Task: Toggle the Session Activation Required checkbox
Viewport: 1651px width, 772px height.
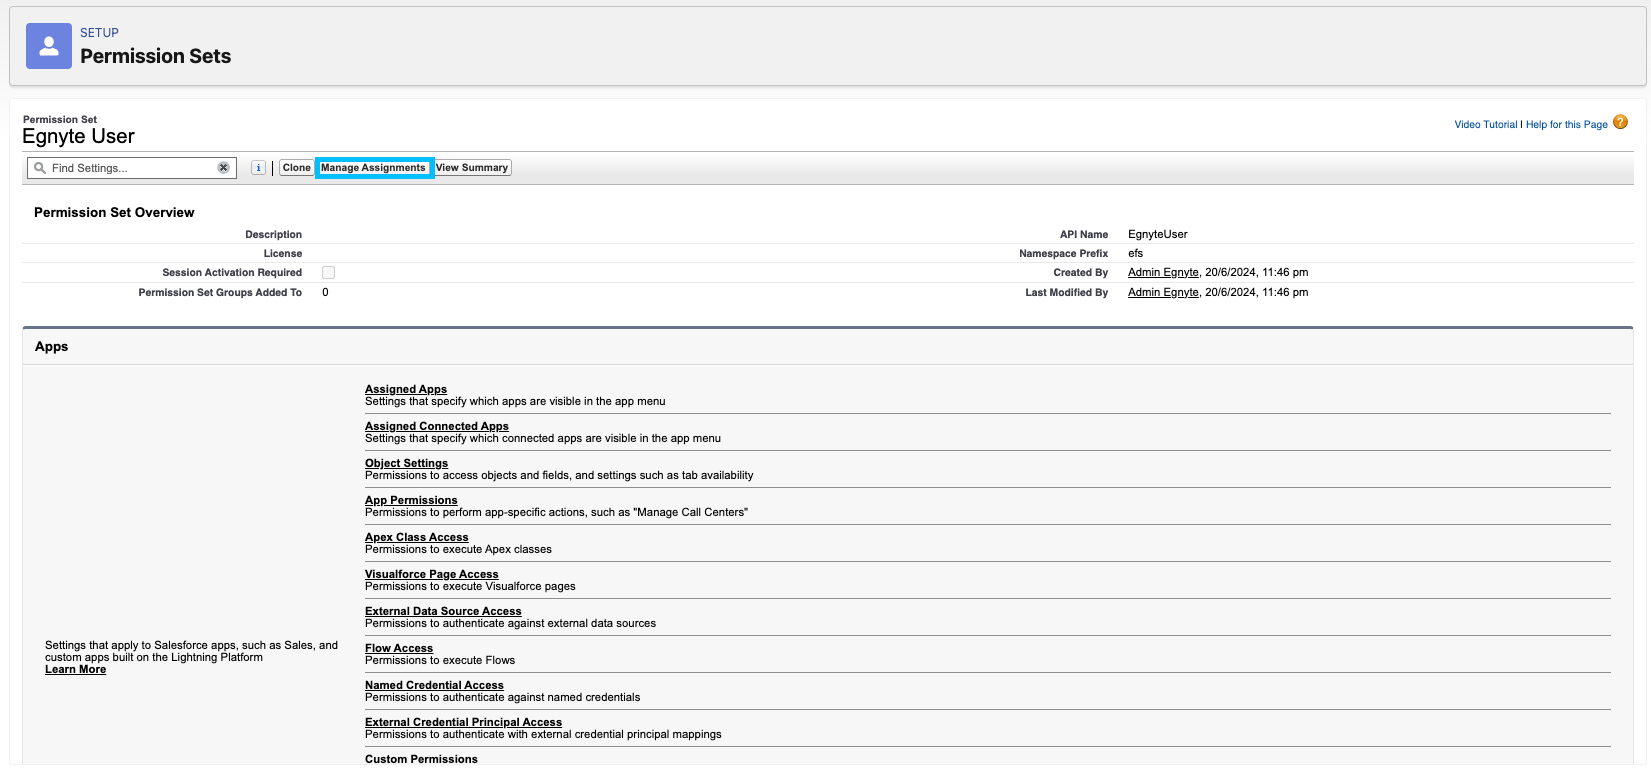Action: point(328,272)
